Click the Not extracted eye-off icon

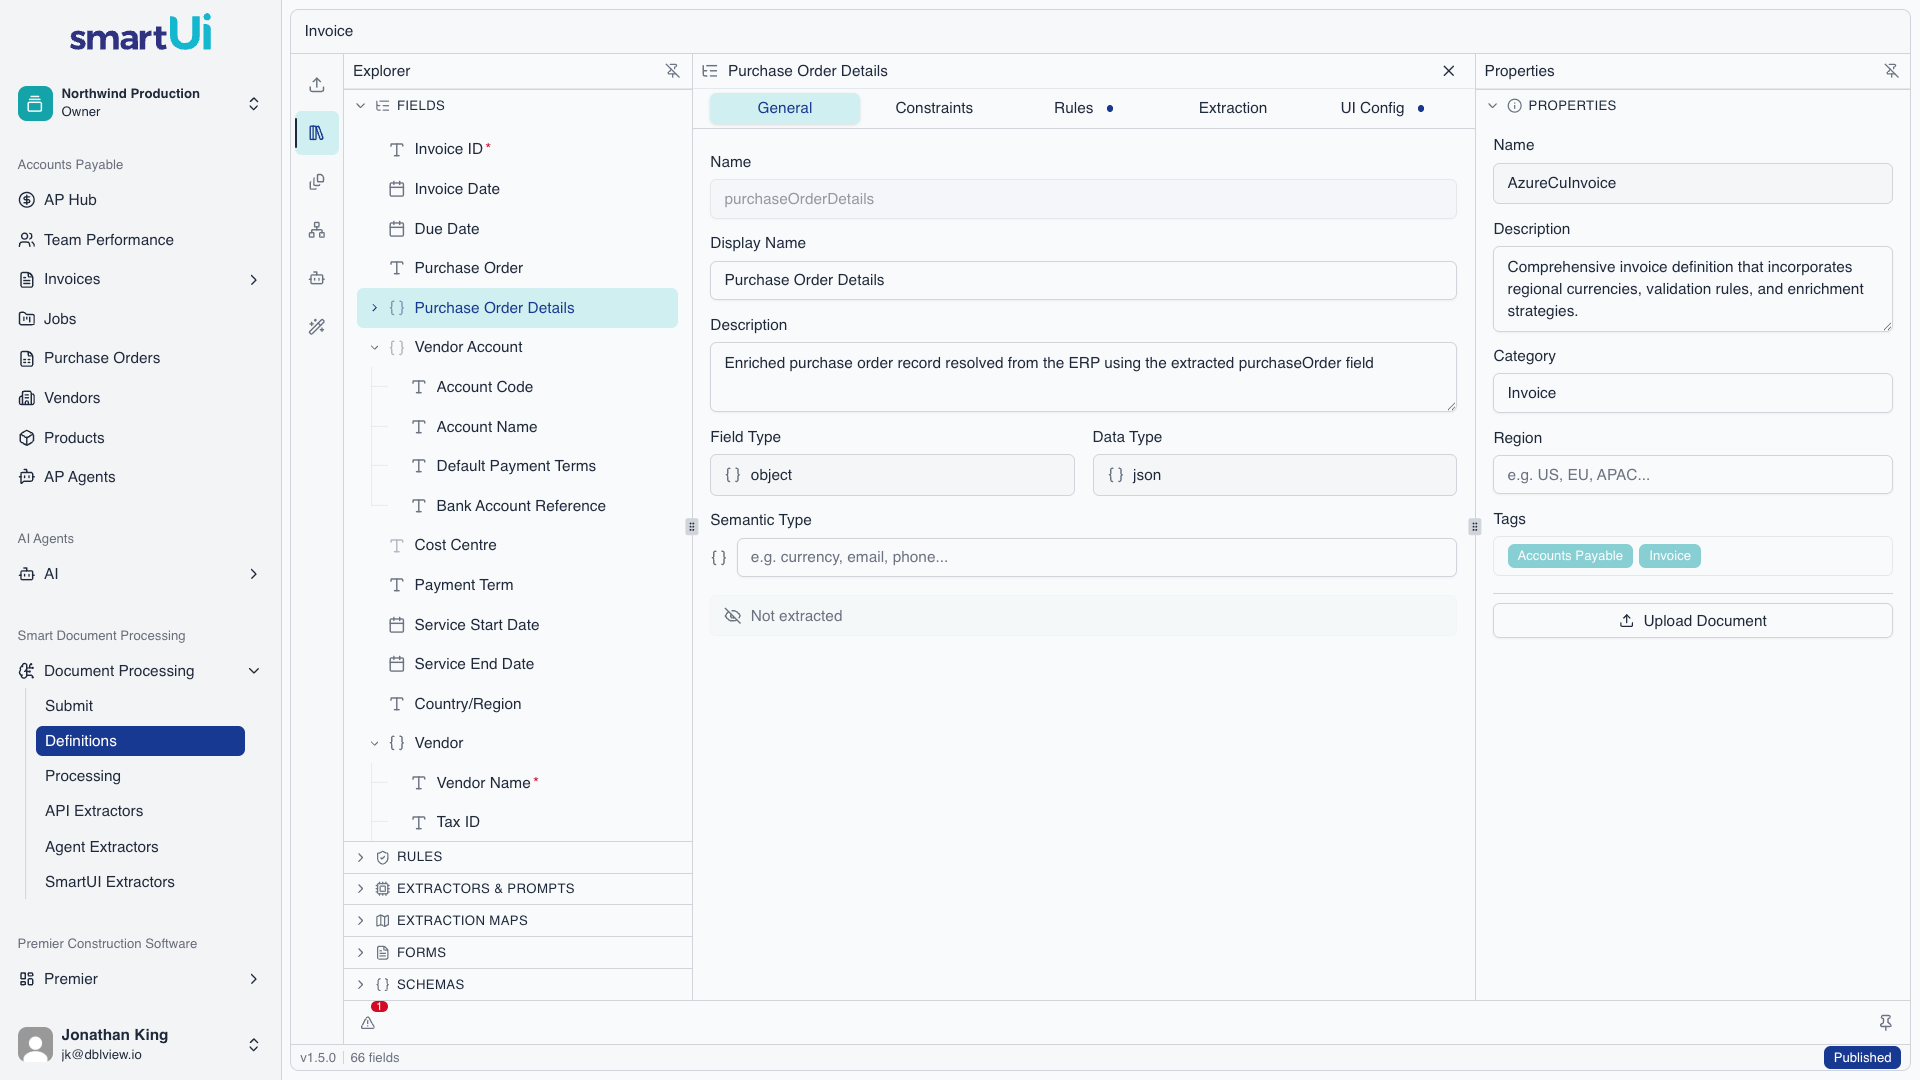(733, 616)
